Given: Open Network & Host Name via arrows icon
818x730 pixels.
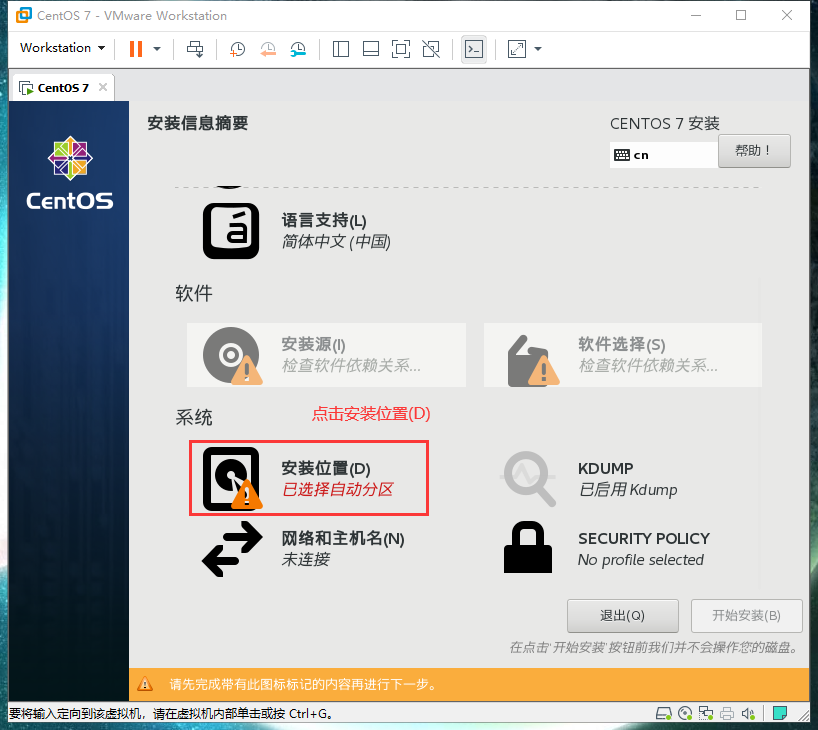Looking at the screenshot, I should [231, 548].
